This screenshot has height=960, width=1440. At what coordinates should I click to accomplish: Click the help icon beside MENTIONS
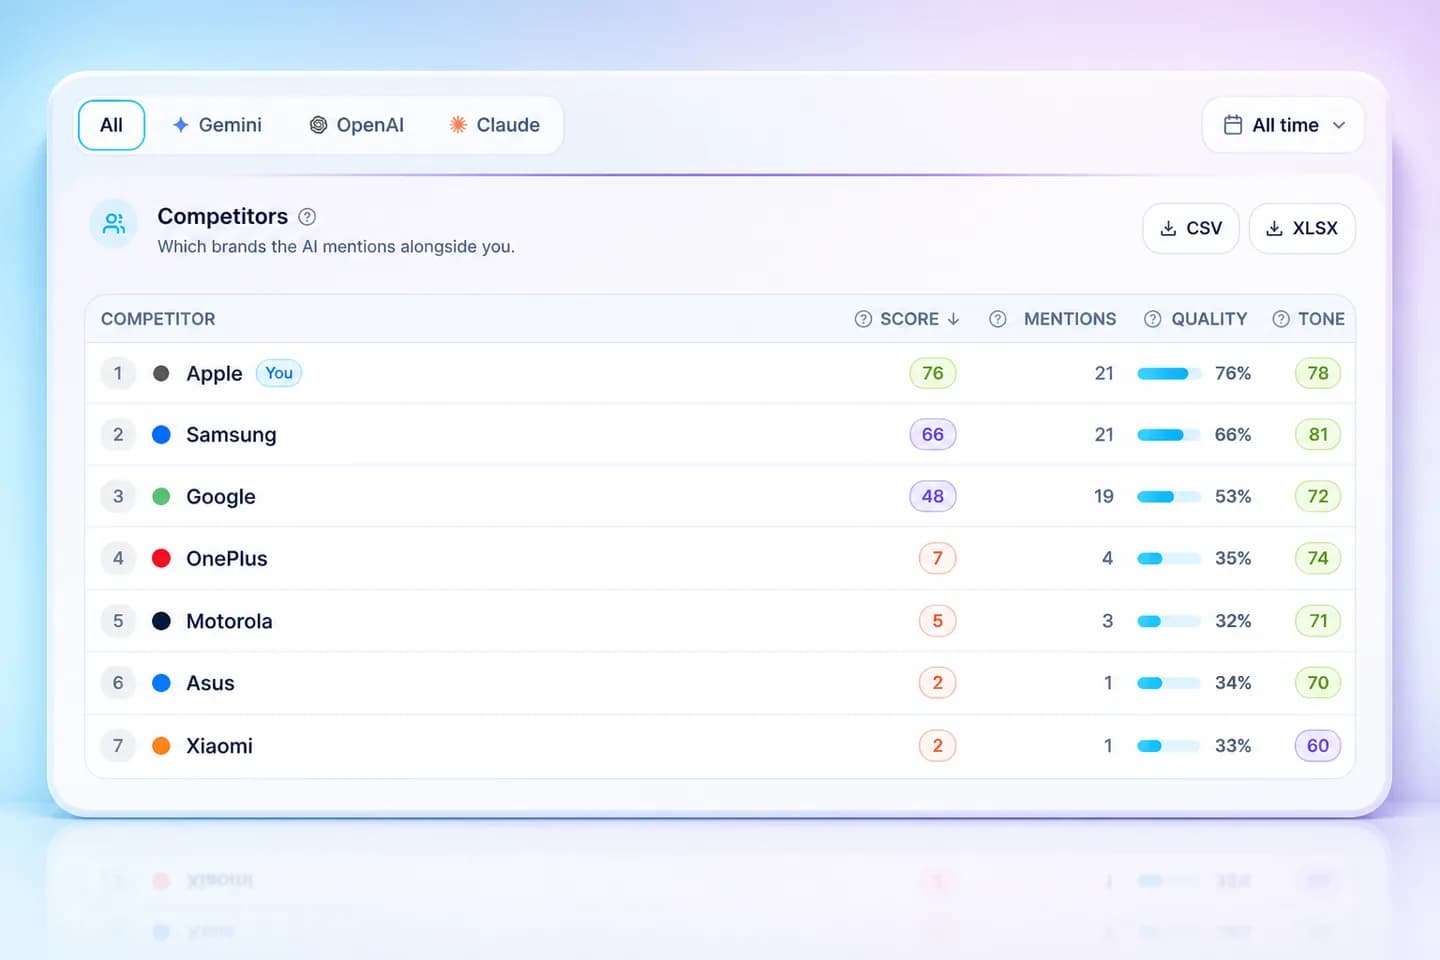tap(997, 319)
